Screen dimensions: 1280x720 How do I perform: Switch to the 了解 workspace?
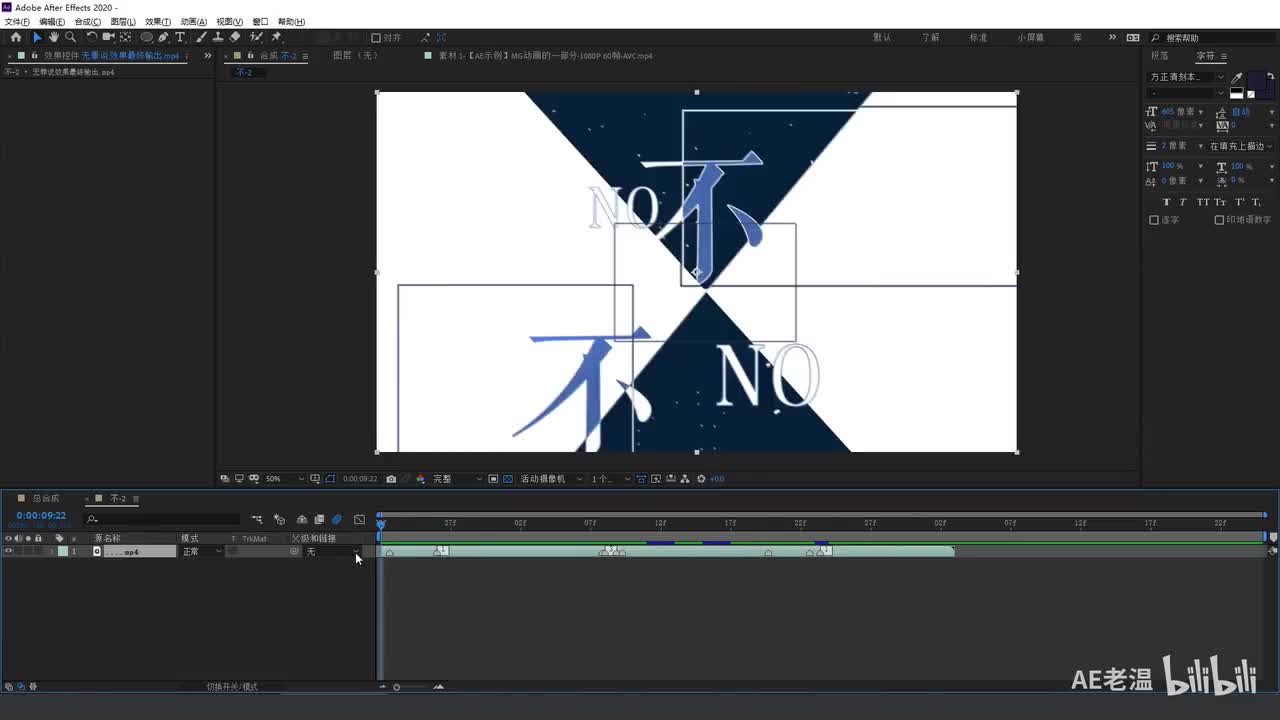(x=931, y=37)
